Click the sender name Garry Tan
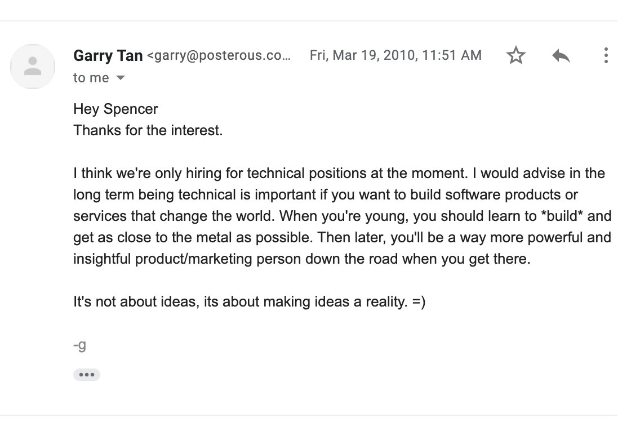This screenshot has height=426, width=640. click(108, 55)
